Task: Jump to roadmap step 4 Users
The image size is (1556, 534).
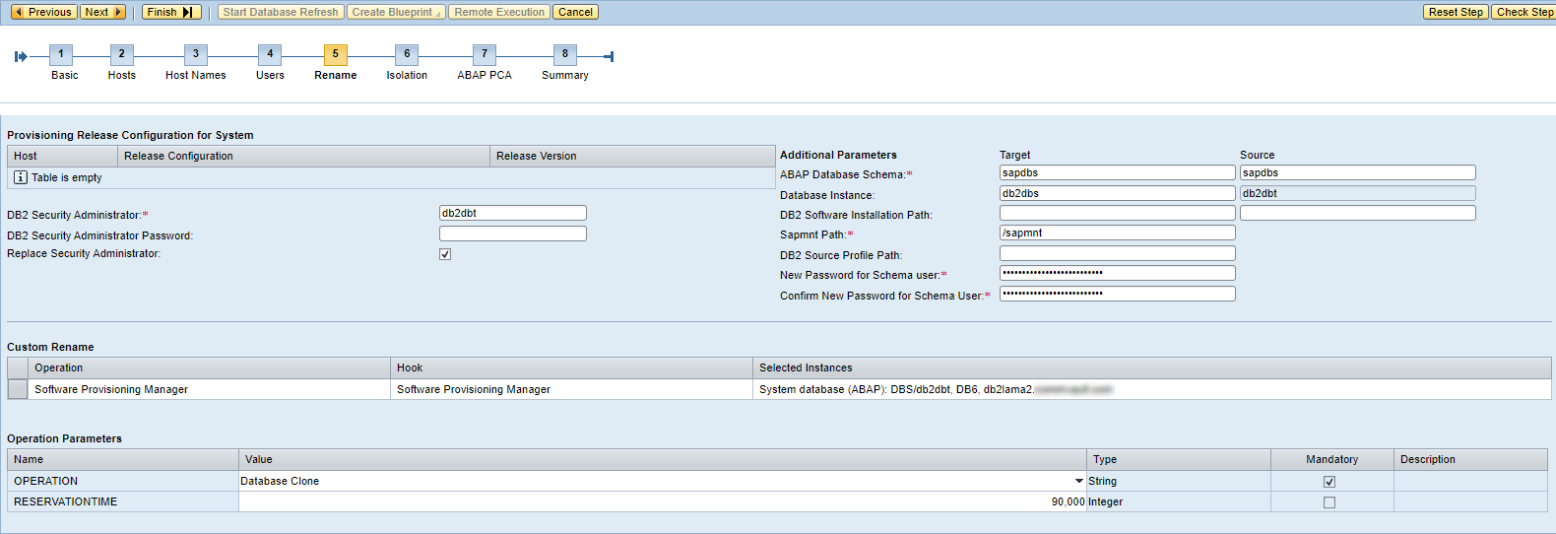Action: pyautogui.click(x=269, y=55)
